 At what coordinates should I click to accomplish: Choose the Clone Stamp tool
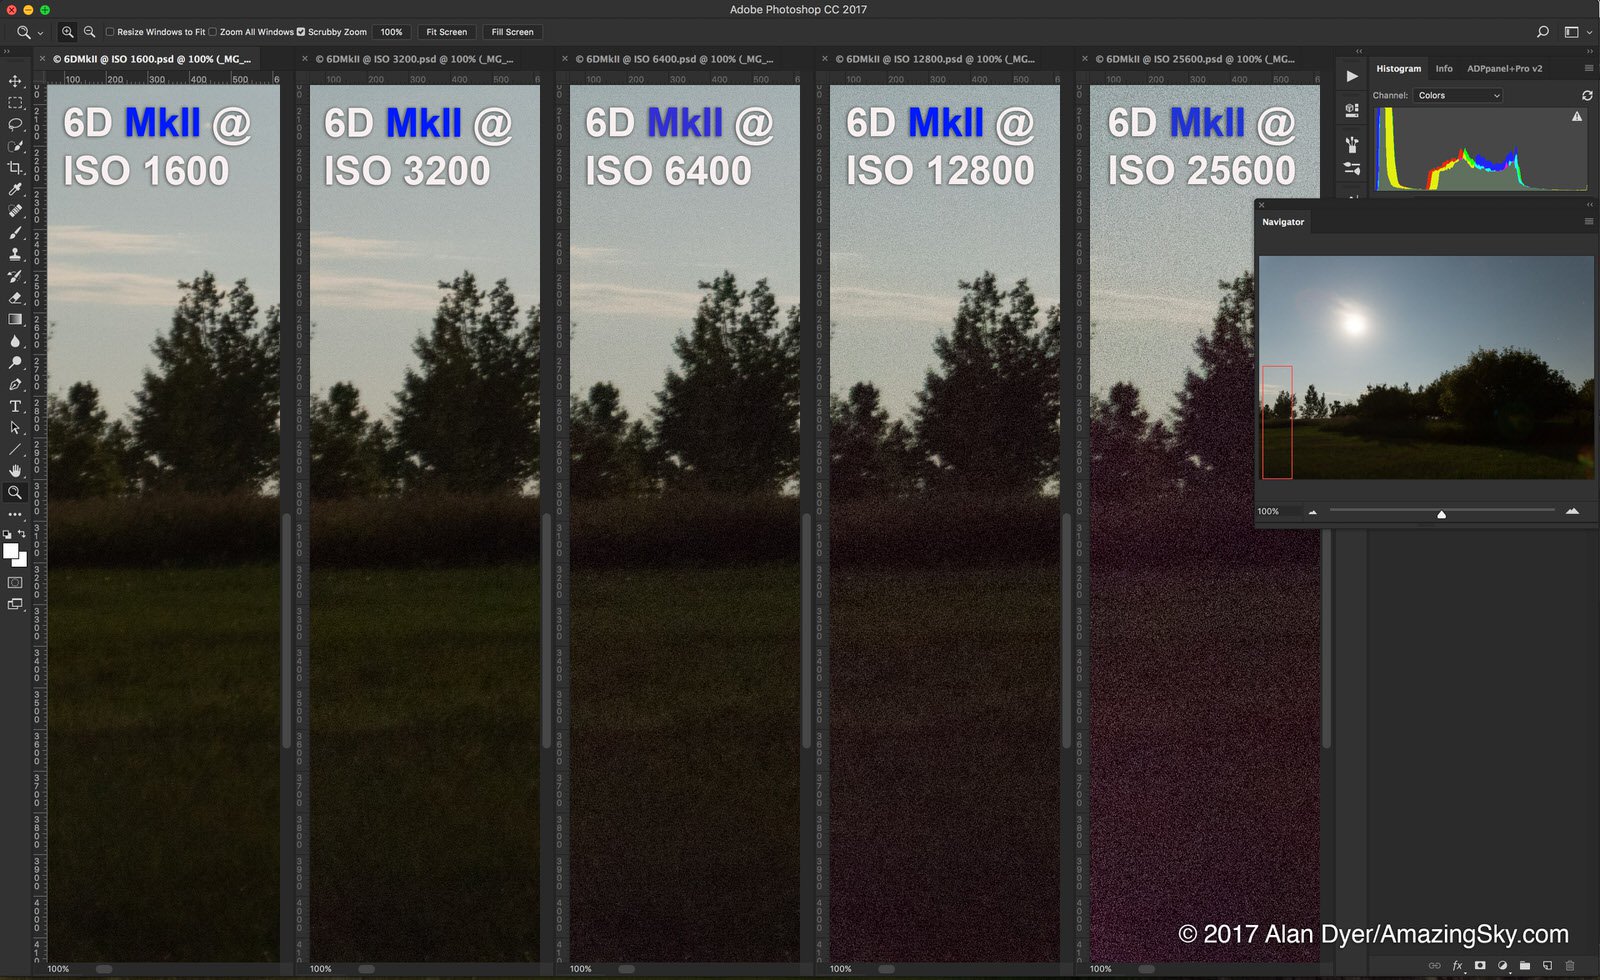point(15,254)
